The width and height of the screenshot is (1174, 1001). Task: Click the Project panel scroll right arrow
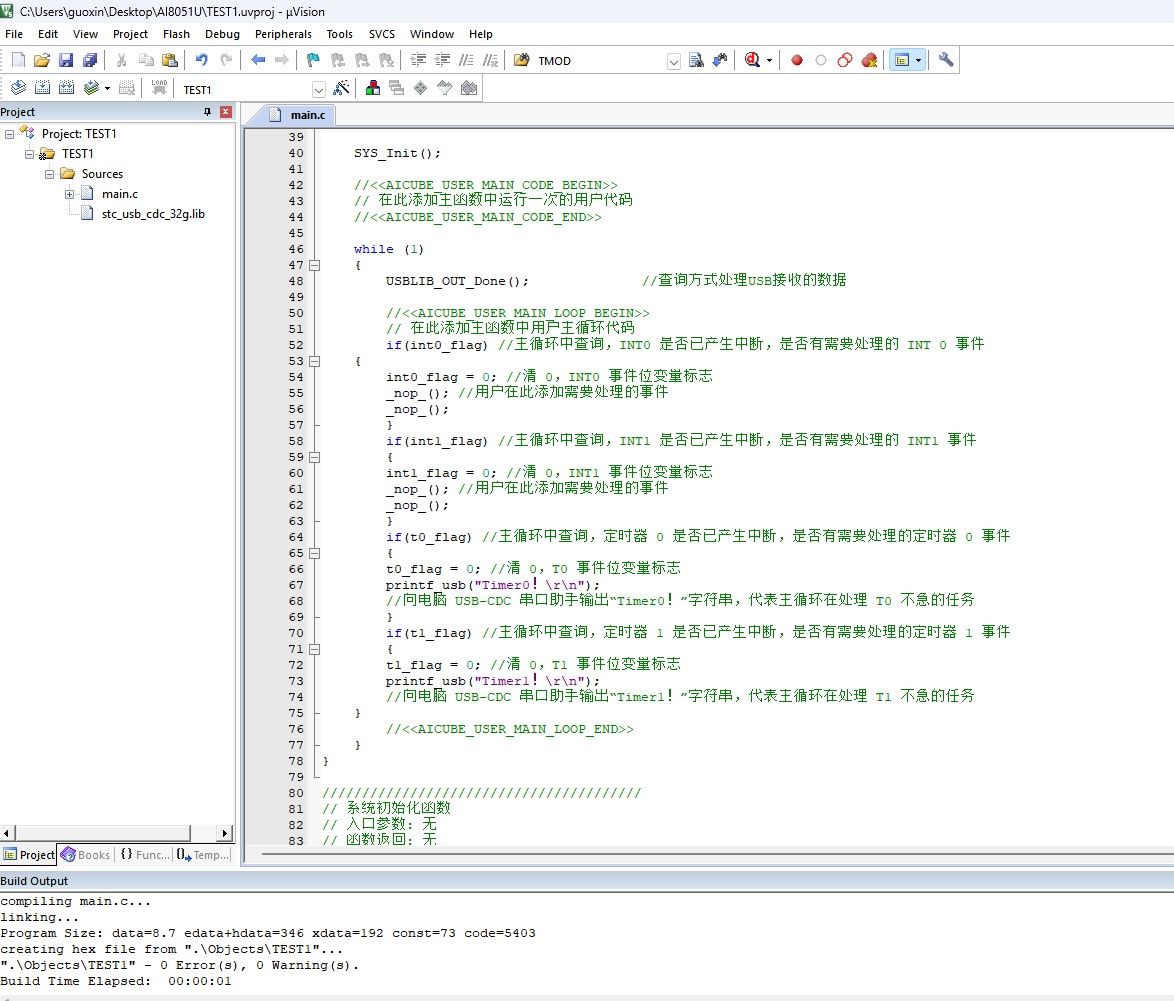pyautogui.click(x=225, y=833)
